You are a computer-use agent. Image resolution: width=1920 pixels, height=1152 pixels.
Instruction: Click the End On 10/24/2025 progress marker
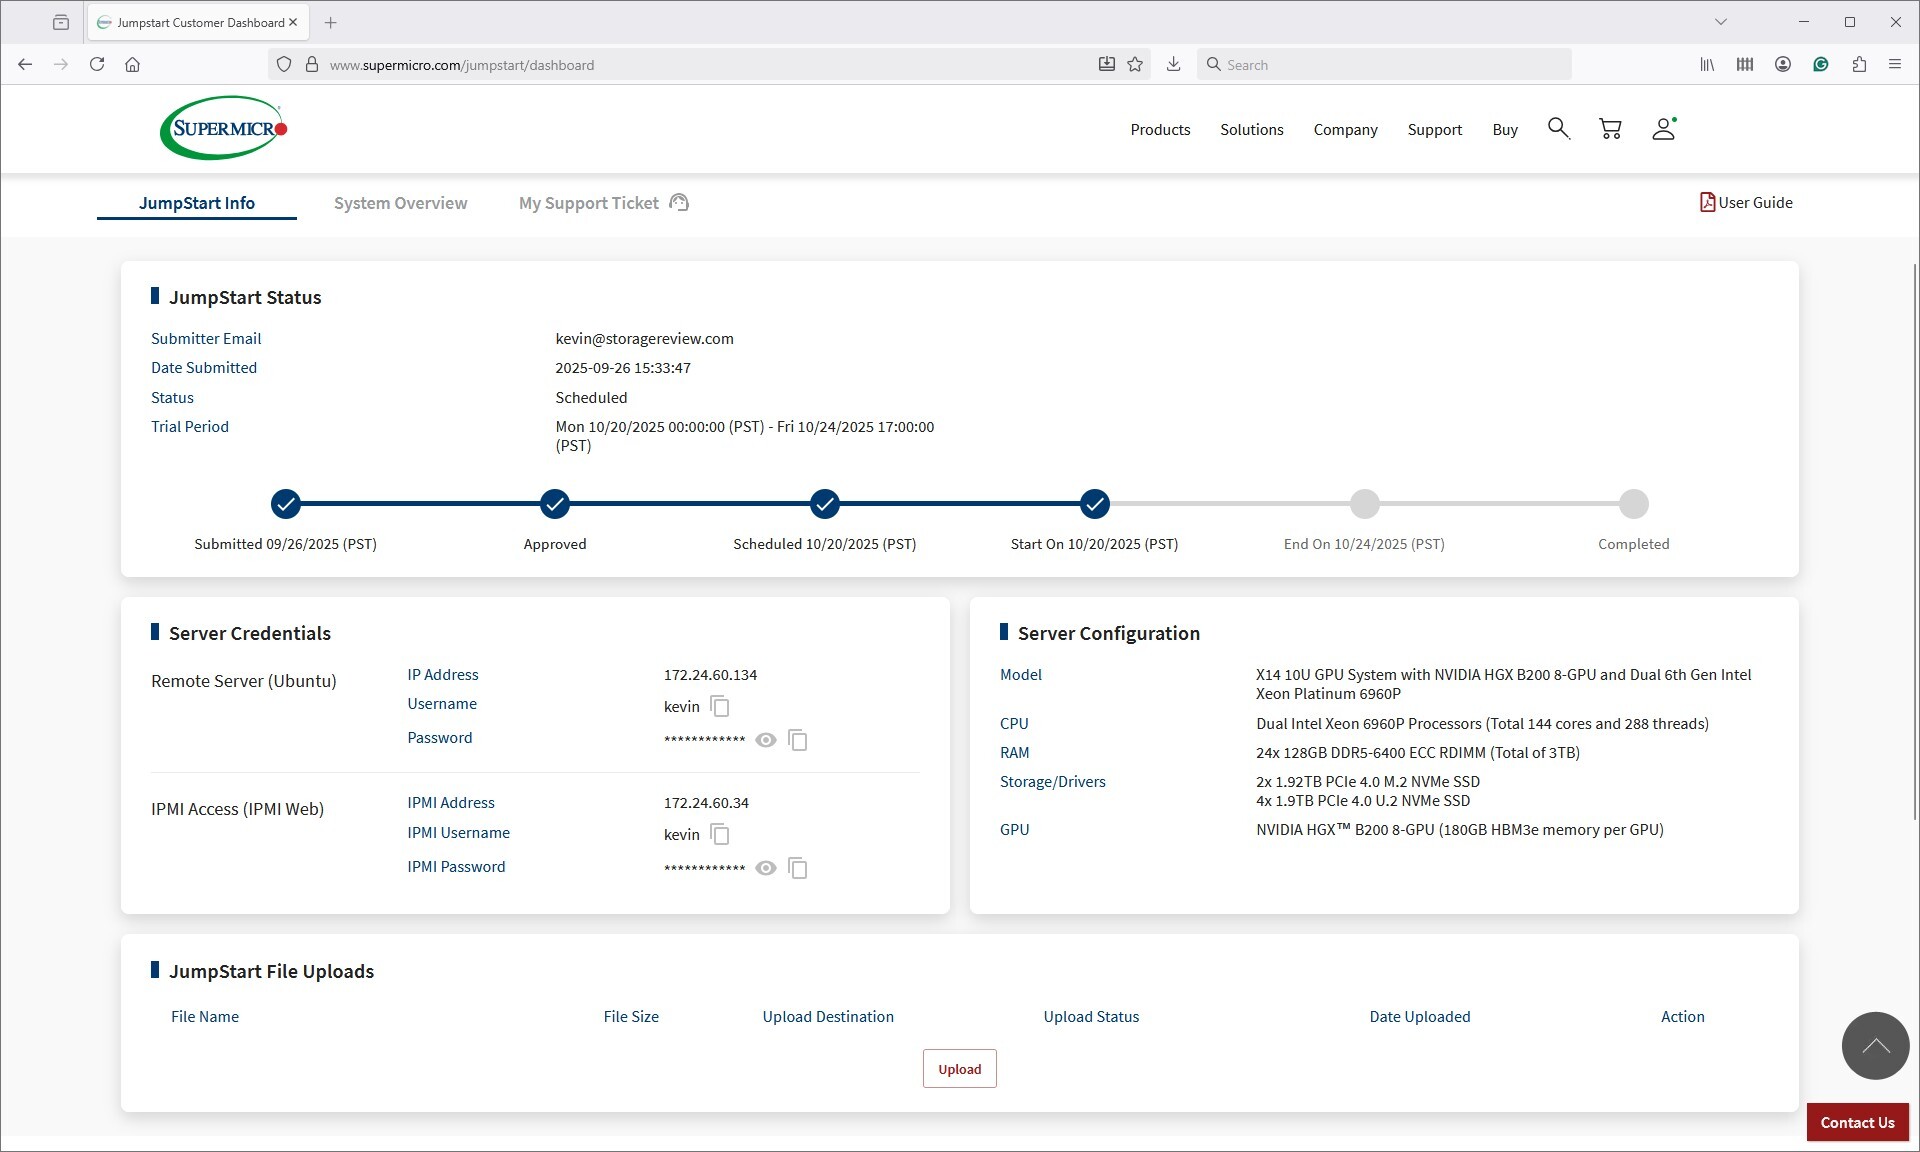(1364, 505)
